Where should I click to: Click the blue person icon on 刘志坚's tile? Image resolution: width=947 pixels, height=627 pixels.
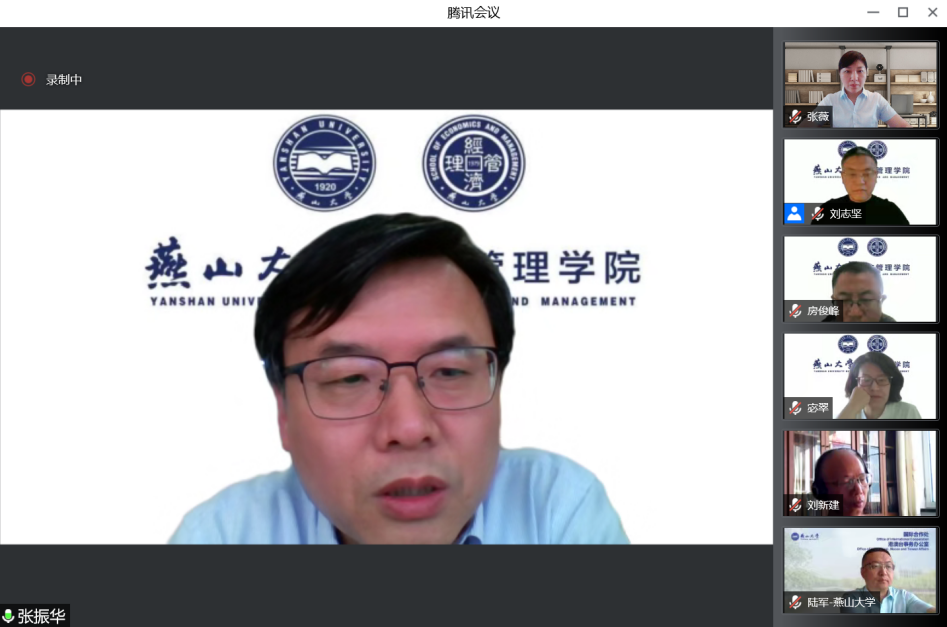pos(794,213)
